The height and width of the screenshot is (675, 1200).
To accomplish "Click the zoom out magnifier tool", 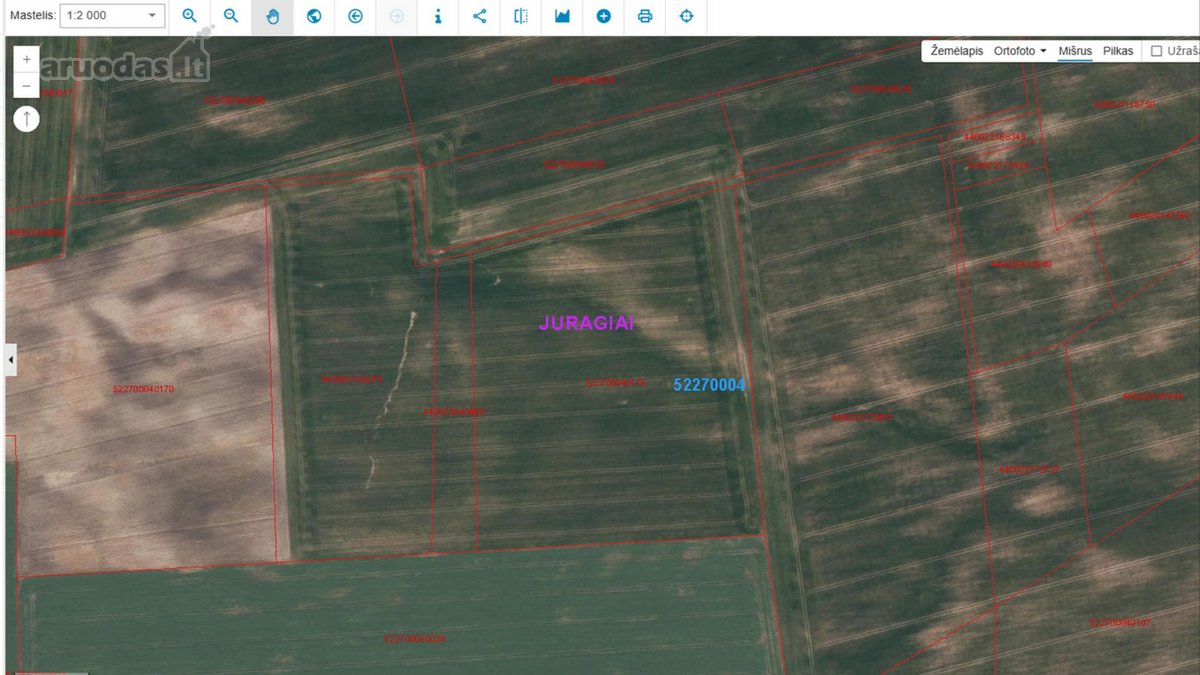I will coord(231,16).
